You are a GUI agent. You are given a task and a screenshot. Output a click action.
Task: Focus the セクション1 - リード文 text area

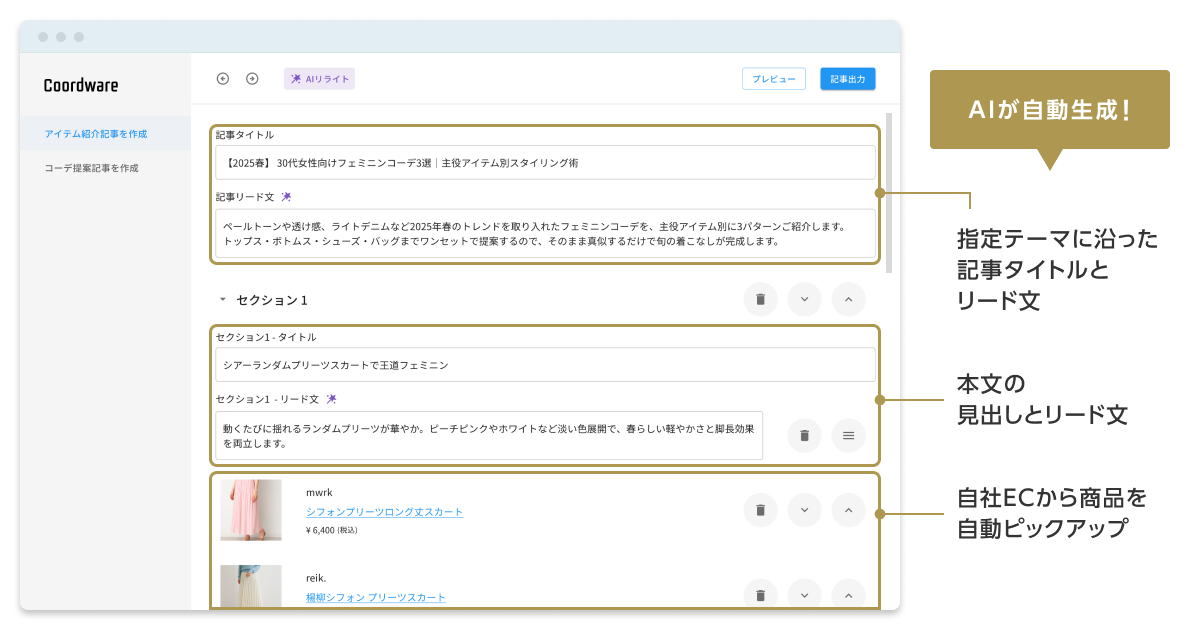(x=489, y=436)
